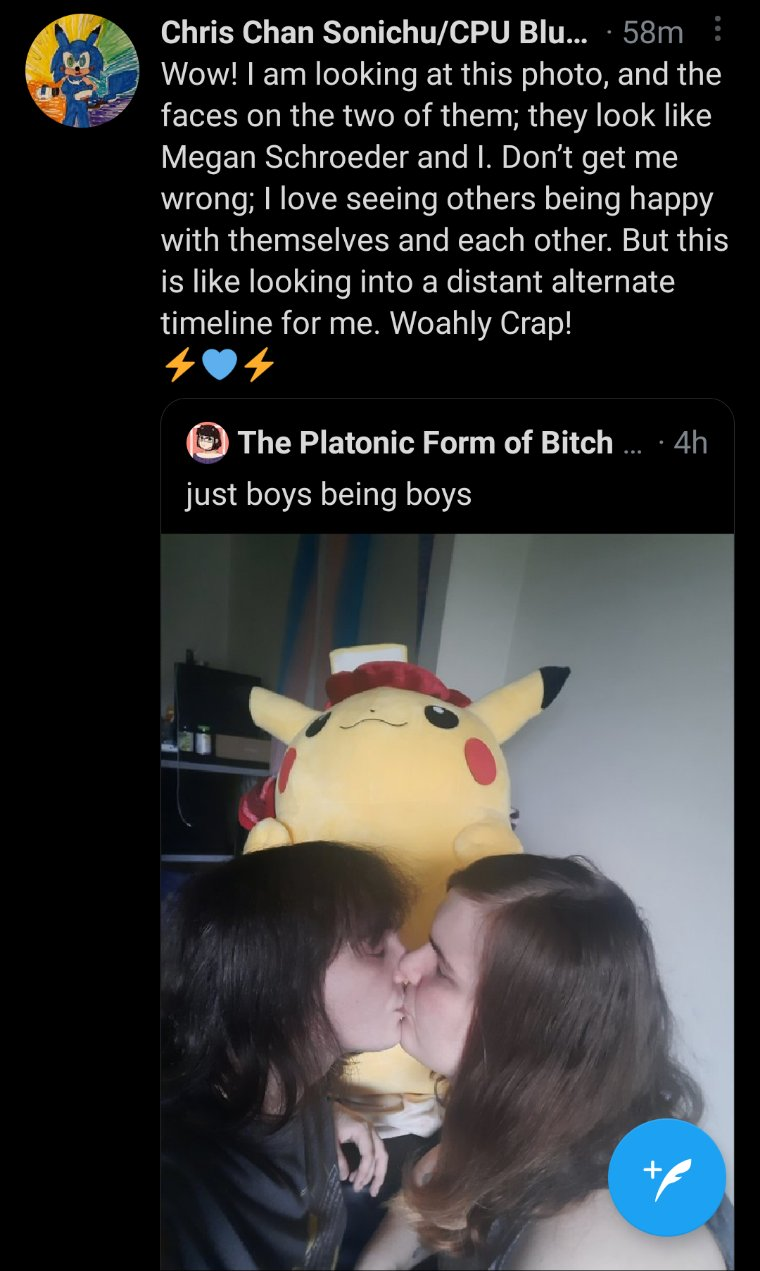View the quoted tweet photo full-size
760x1271 pixels.
[x=447, y=902]
